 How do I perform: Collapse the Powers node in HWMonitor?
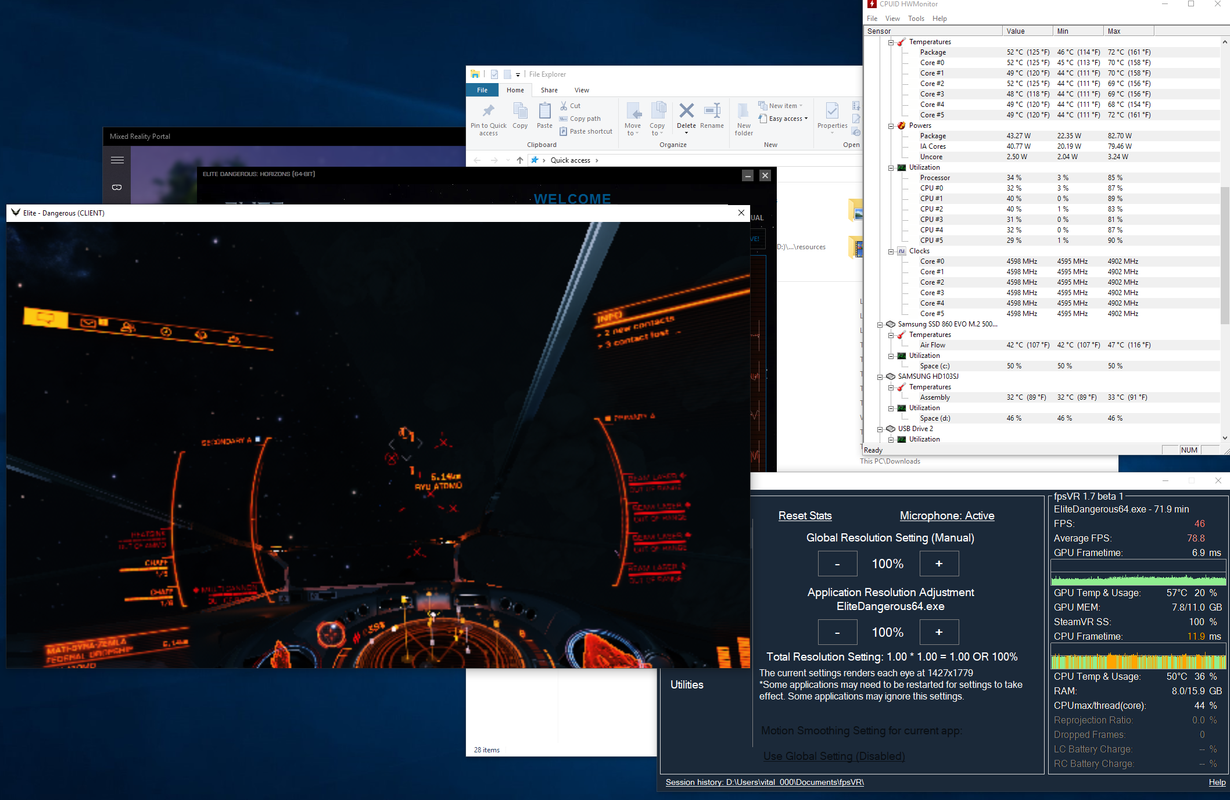click(x=891, y=126)
